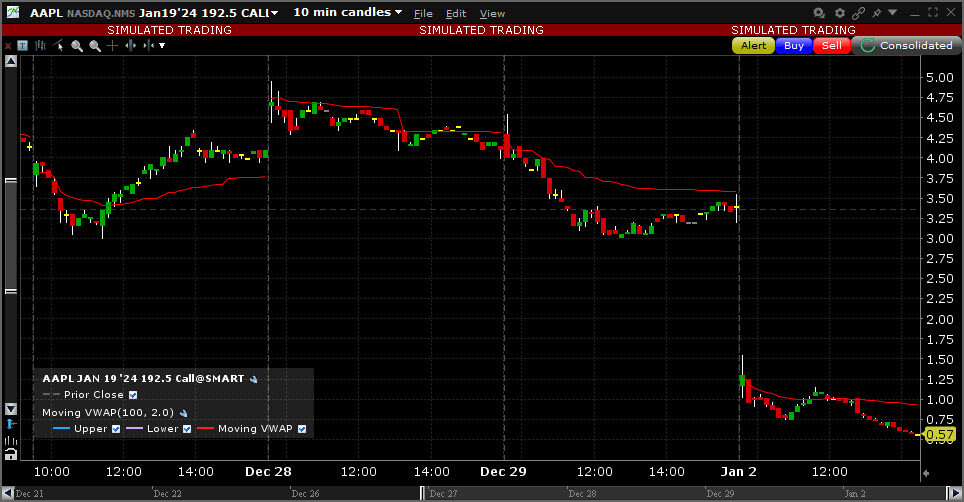Open the title bar triangle dropdown menu
The height and width of the screenshot is (502, 964).
[893, 12]
